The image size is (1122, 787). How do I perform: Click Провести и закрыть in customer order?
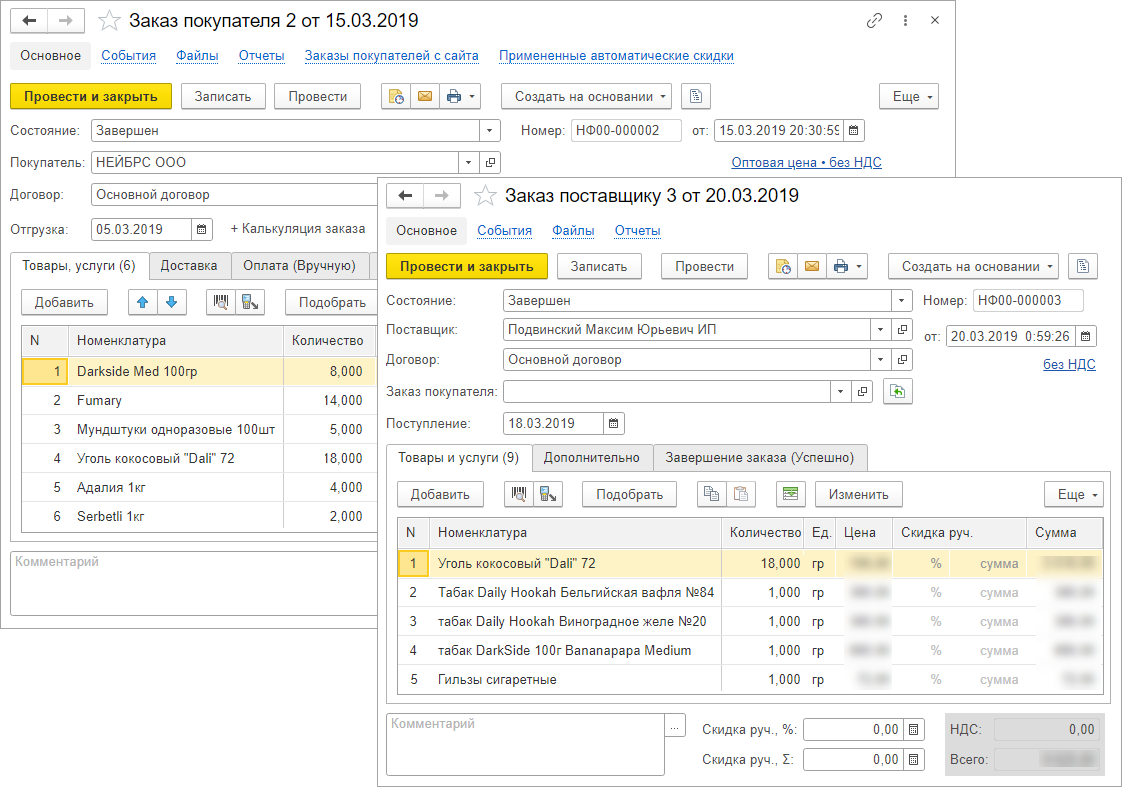[x=91, y=97]
